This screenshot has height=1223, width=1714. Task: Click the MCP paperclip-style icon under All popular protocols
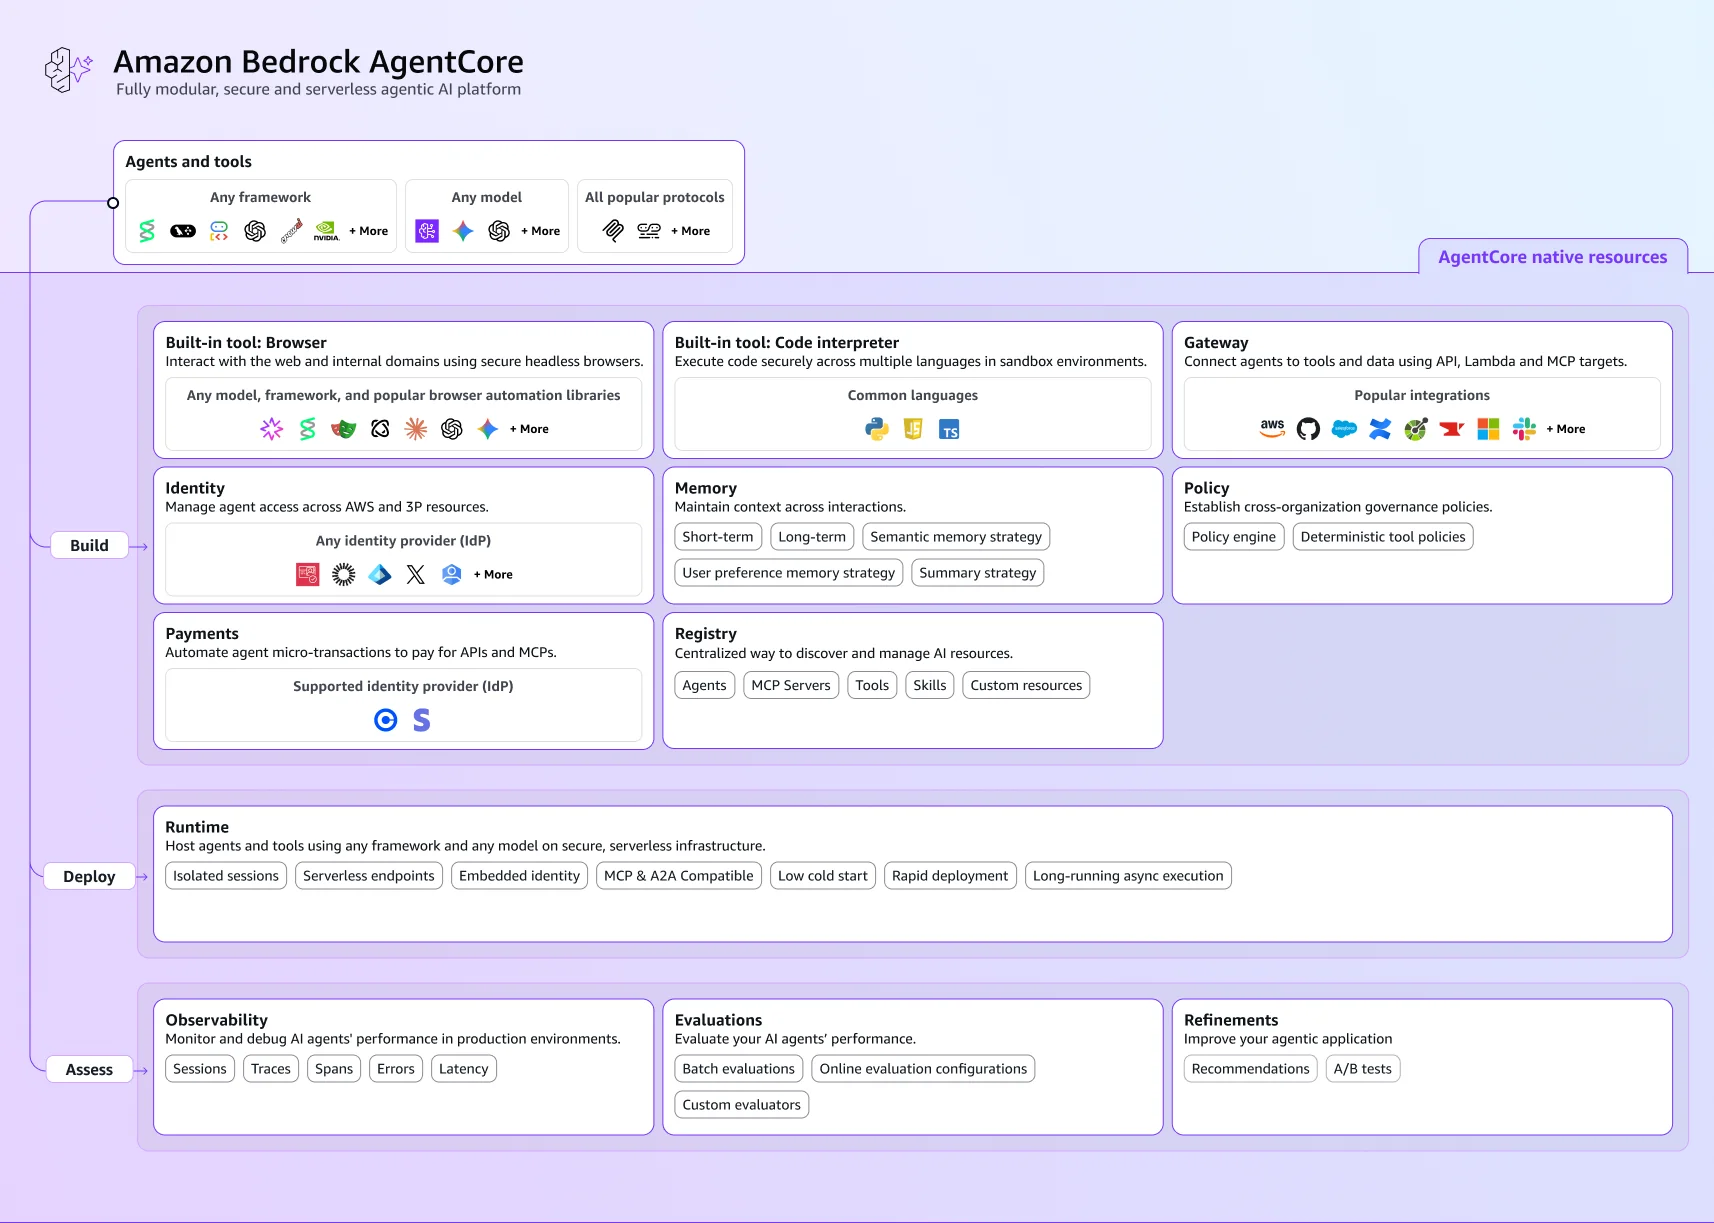(x=613, y=231)
